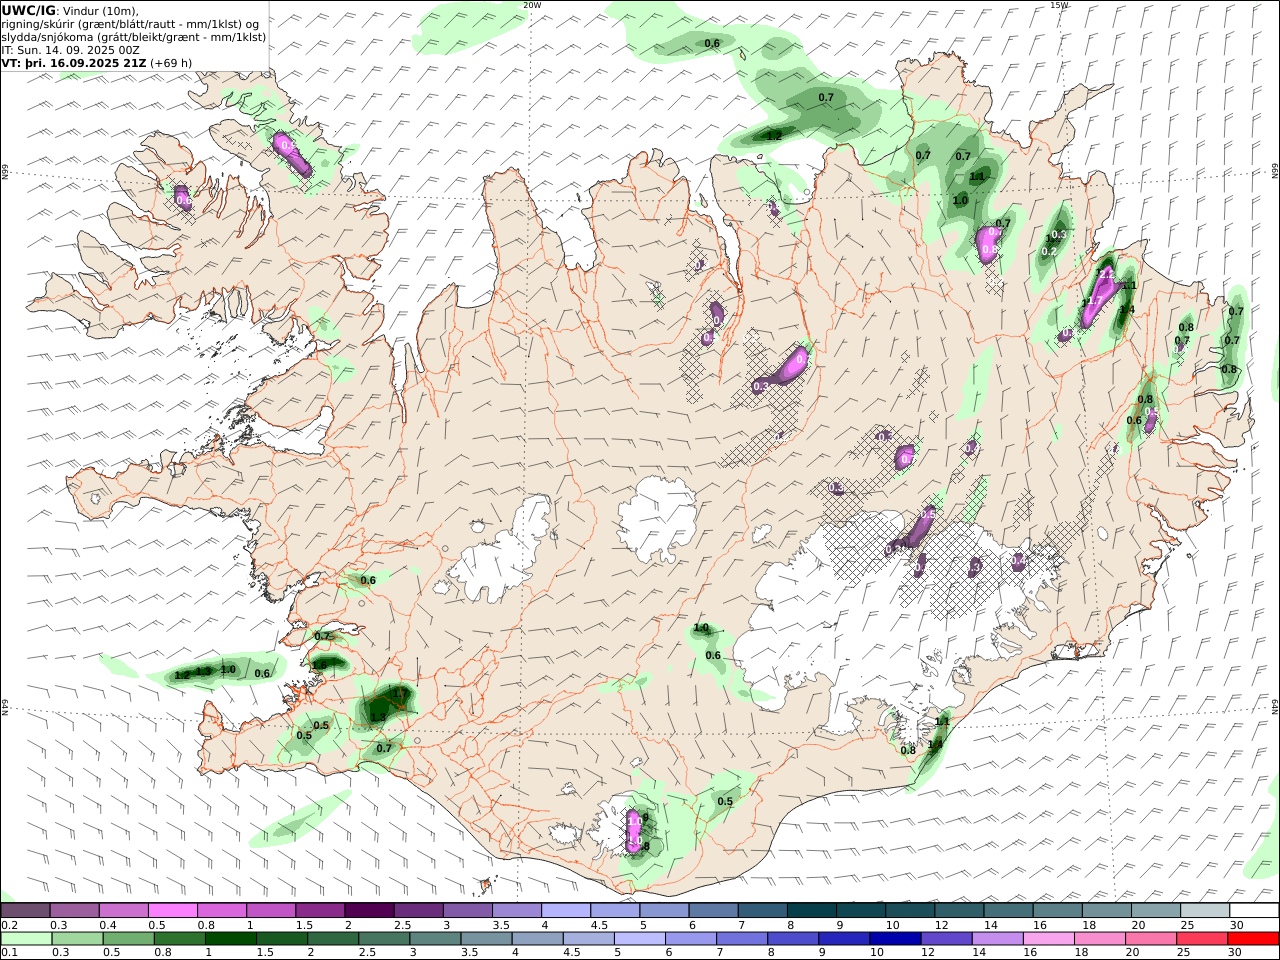Click the 'IT: Sun. 14. 09. 2025 00Z' line
Screen dimensions: 1280x960
70,49
